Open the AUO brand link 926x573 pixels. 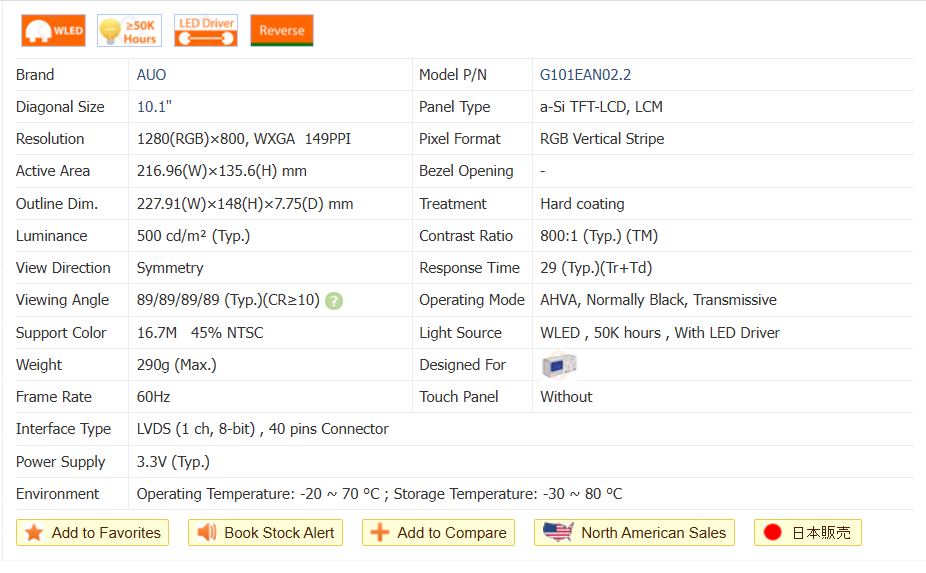coord(152,75)
